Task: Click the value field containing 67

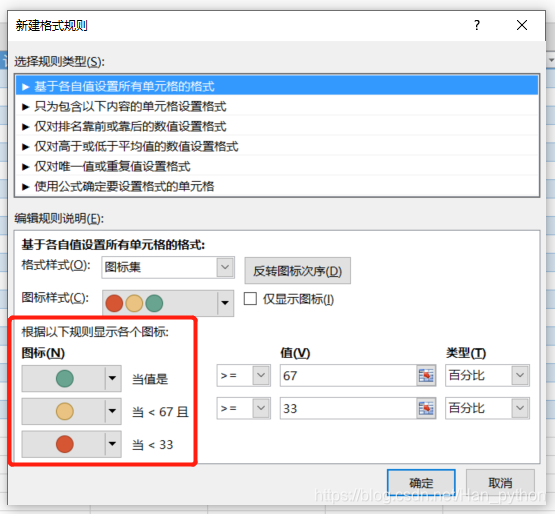Action: point(348,375)
